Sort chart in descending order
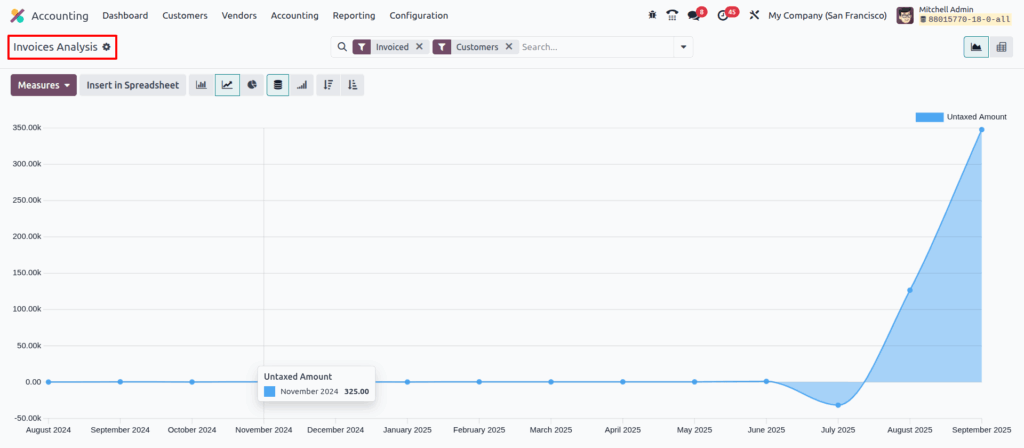The height and width of the screenshot is (448, 1024). [328, 85]
